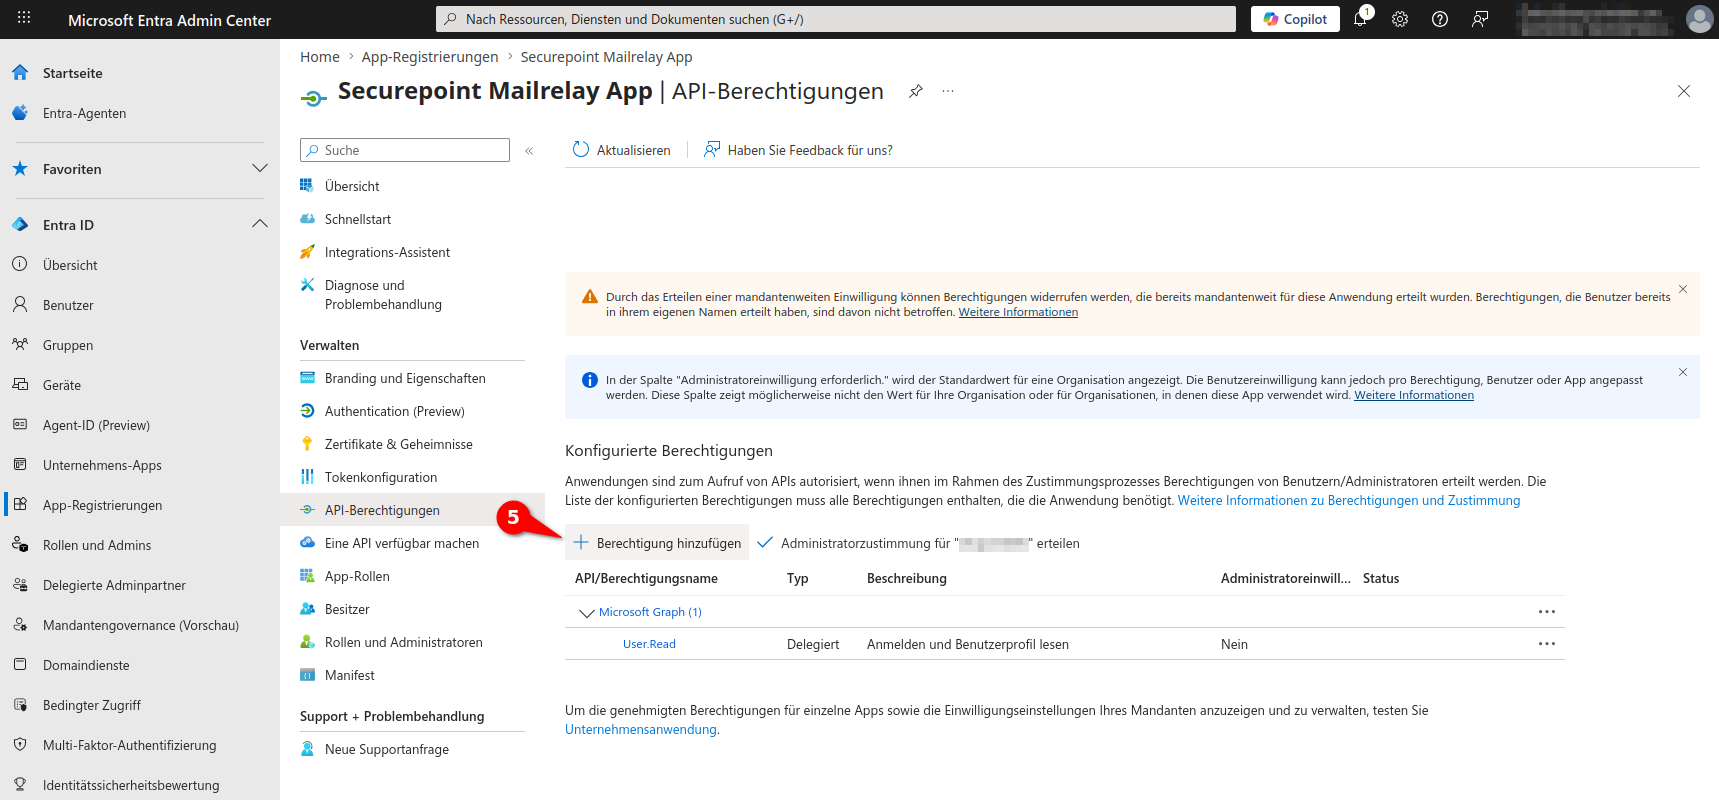Collapse the Microsoft Graph permission group
Viewport: 1719px width, 800px height.
click(586, 613)
